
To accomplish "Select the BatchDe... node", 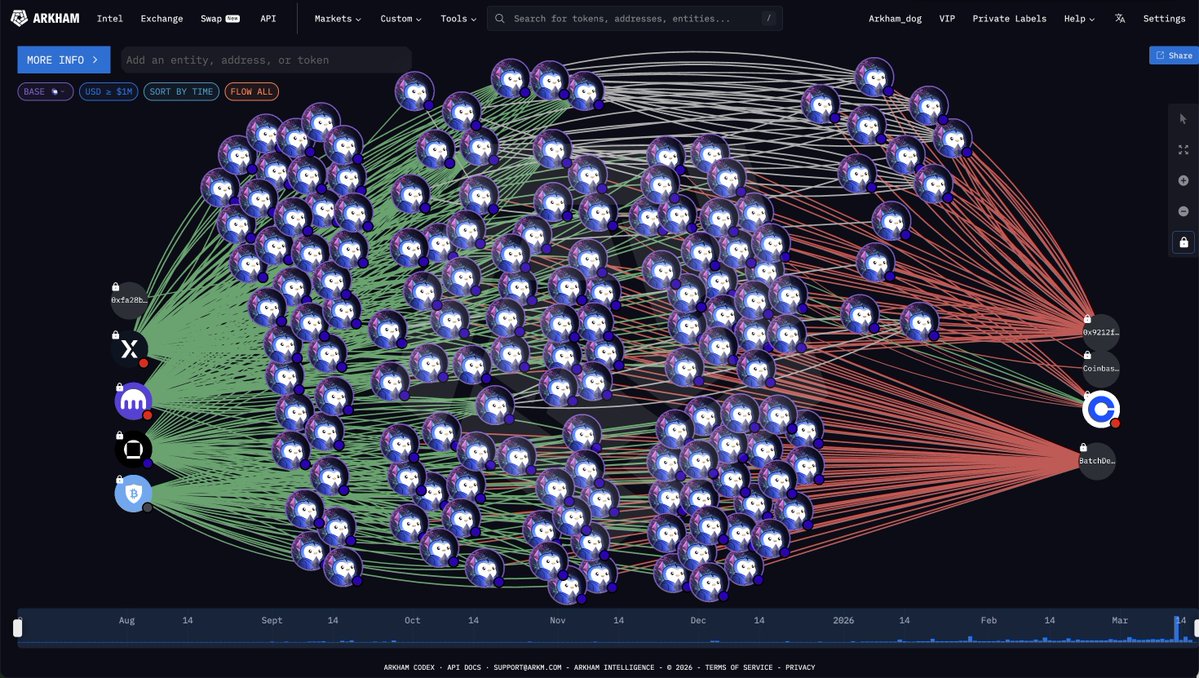I will 1097,461.
